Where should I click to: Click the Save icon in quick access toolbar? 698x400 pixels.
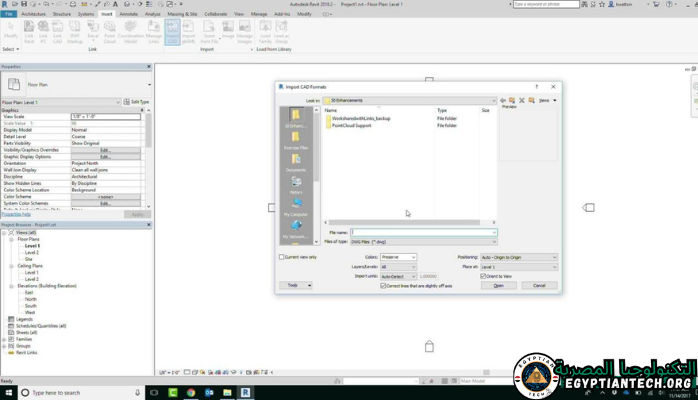point(24,4)
